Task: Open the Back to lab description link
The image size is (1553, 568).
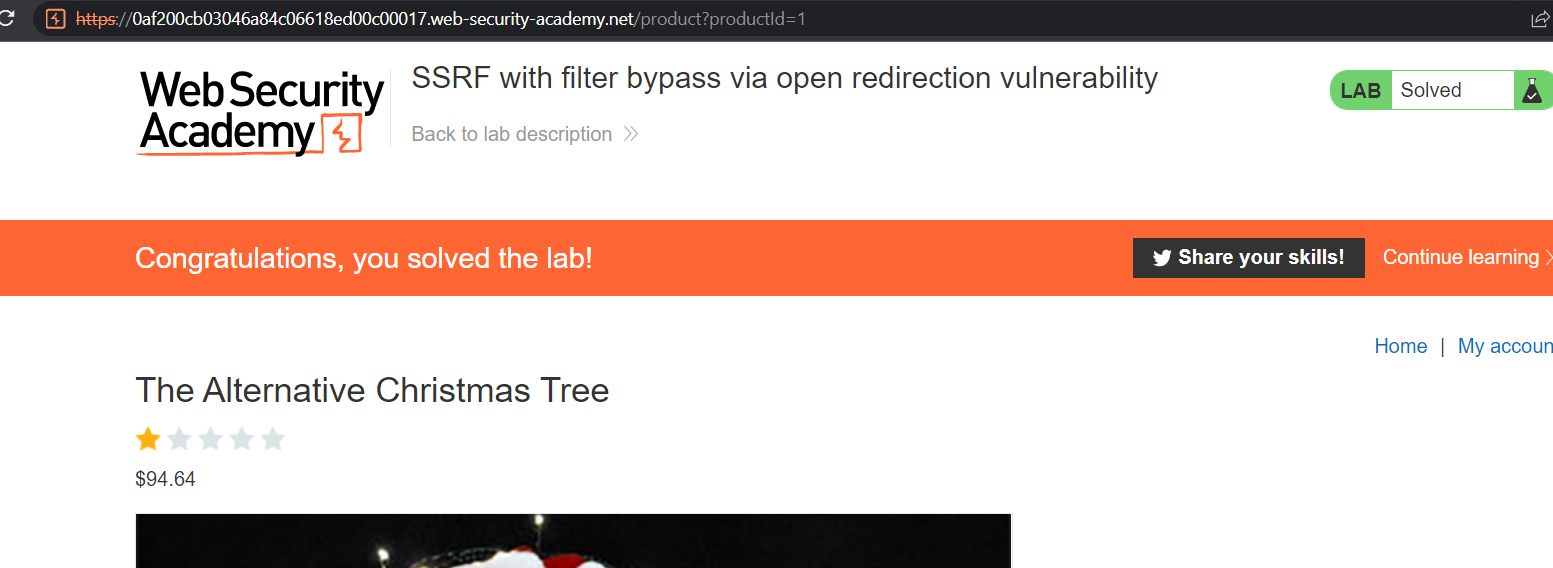Action: click(511, 134)
